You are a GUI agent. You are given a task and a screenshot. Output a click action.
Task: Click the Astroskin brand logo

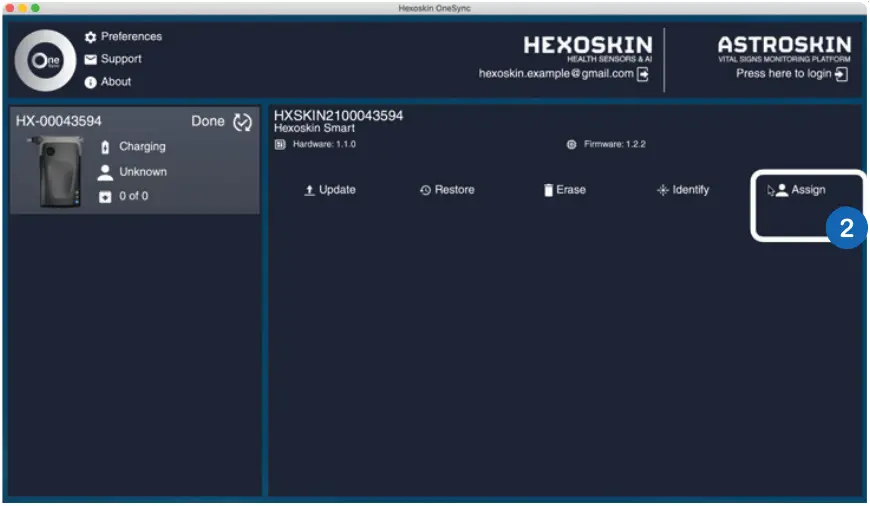784,48
